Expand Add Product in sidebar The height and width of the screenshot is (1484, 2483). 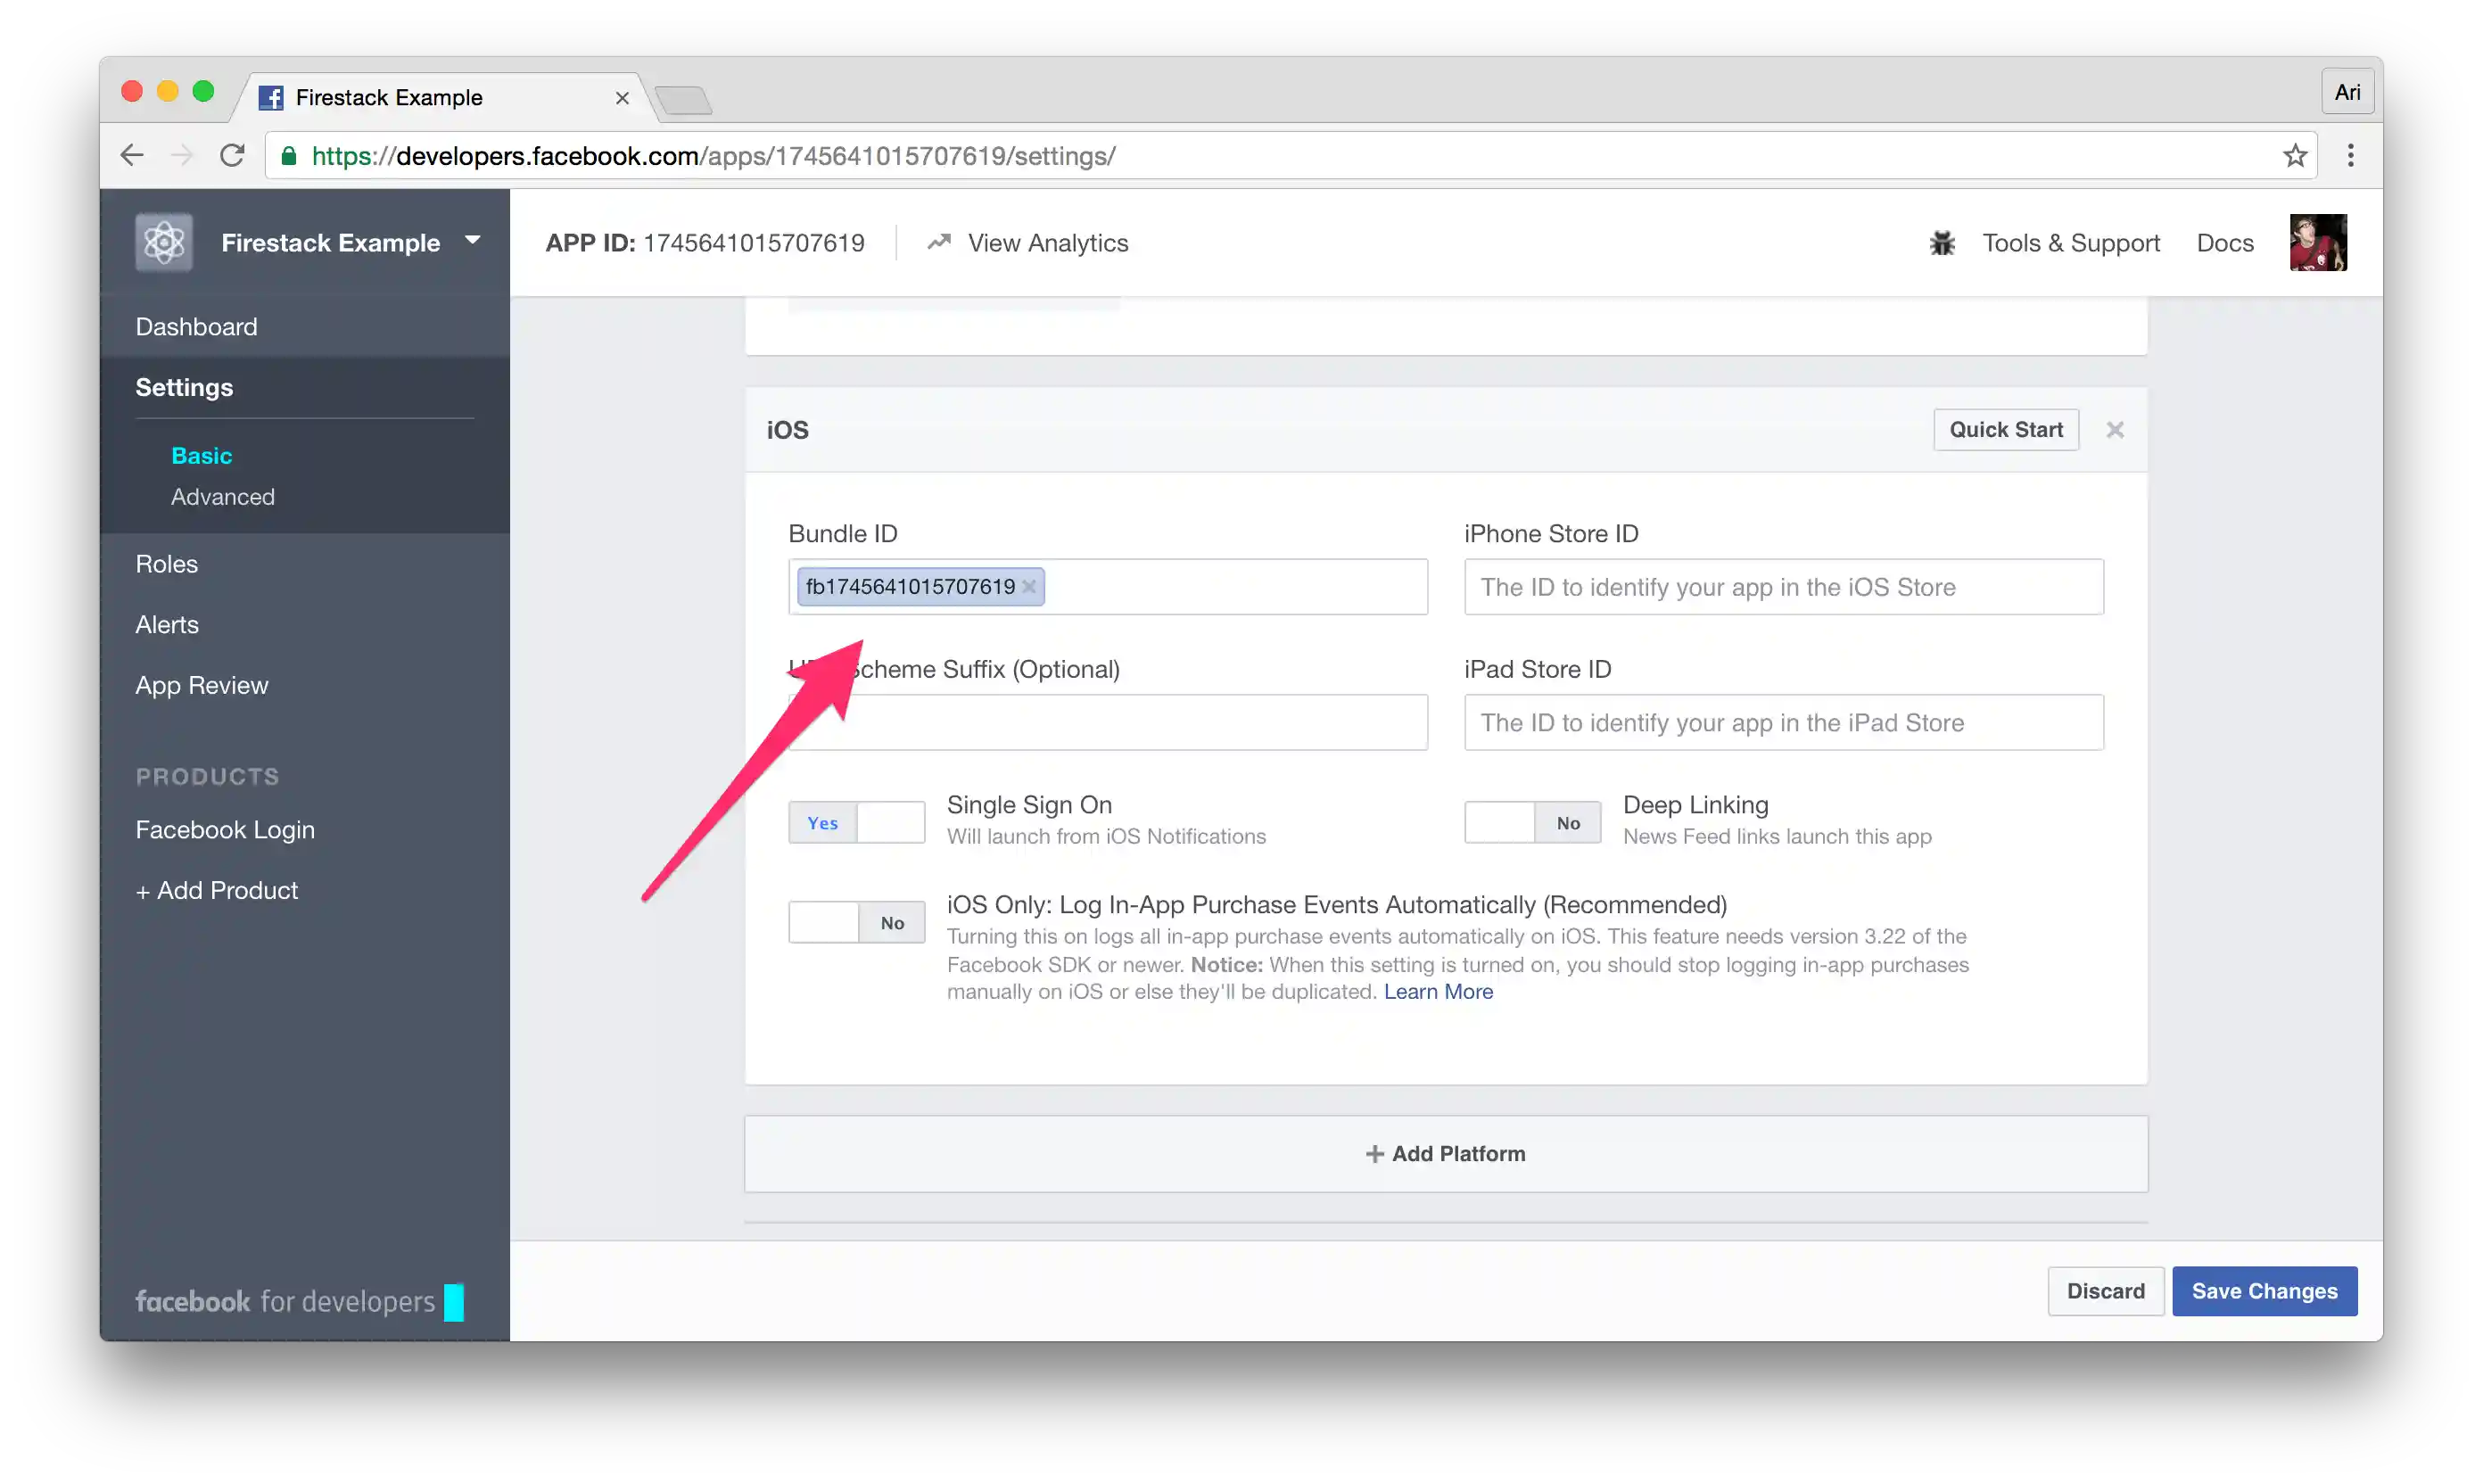(217, 891)
